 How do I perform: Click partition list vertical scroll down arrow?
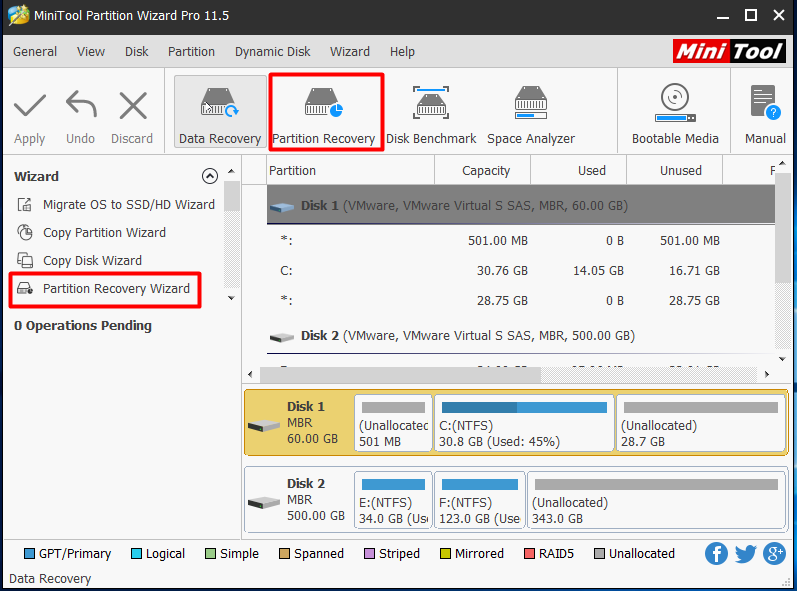pos(782,359)
